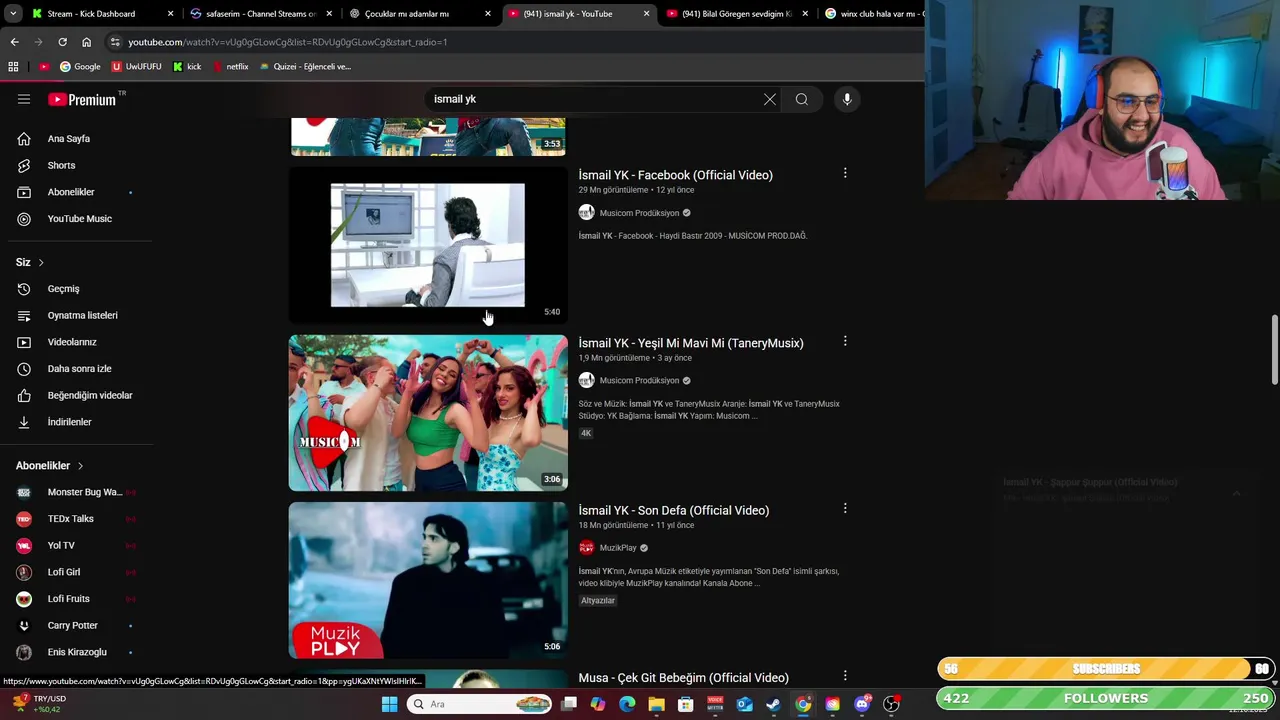The image size is (1280, 720).
Task: Start voice search with microphone icon
Action: 847,99
